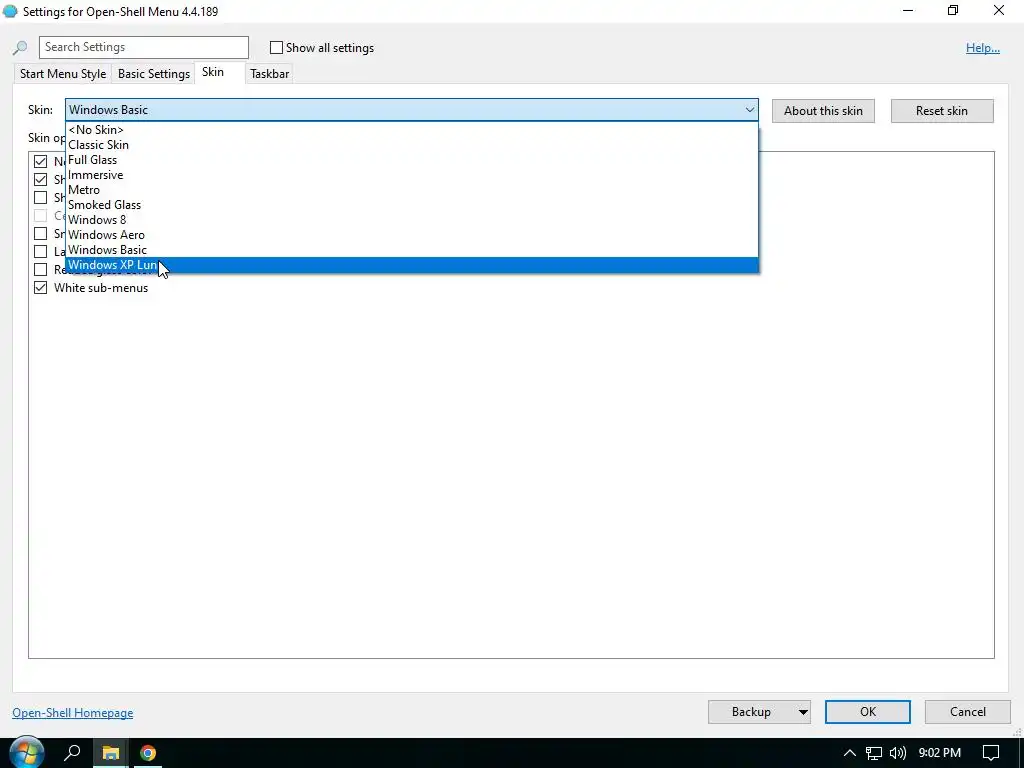Visit the Open-Shell Homepage link
The image size is (1024, 768).
point(72,712)
